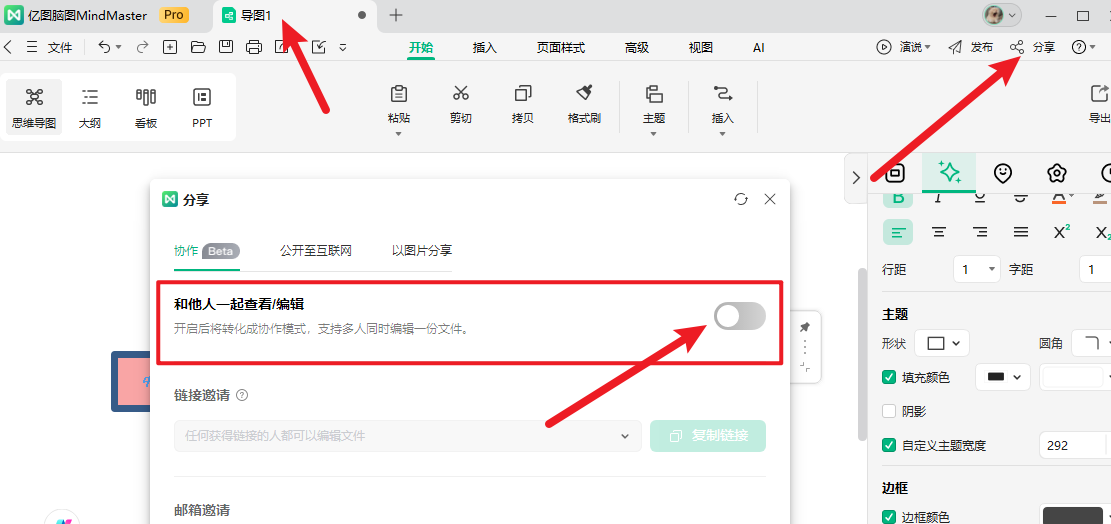
Task: Open the 页面样式 ribbon tab
Action: pos(560,47)
